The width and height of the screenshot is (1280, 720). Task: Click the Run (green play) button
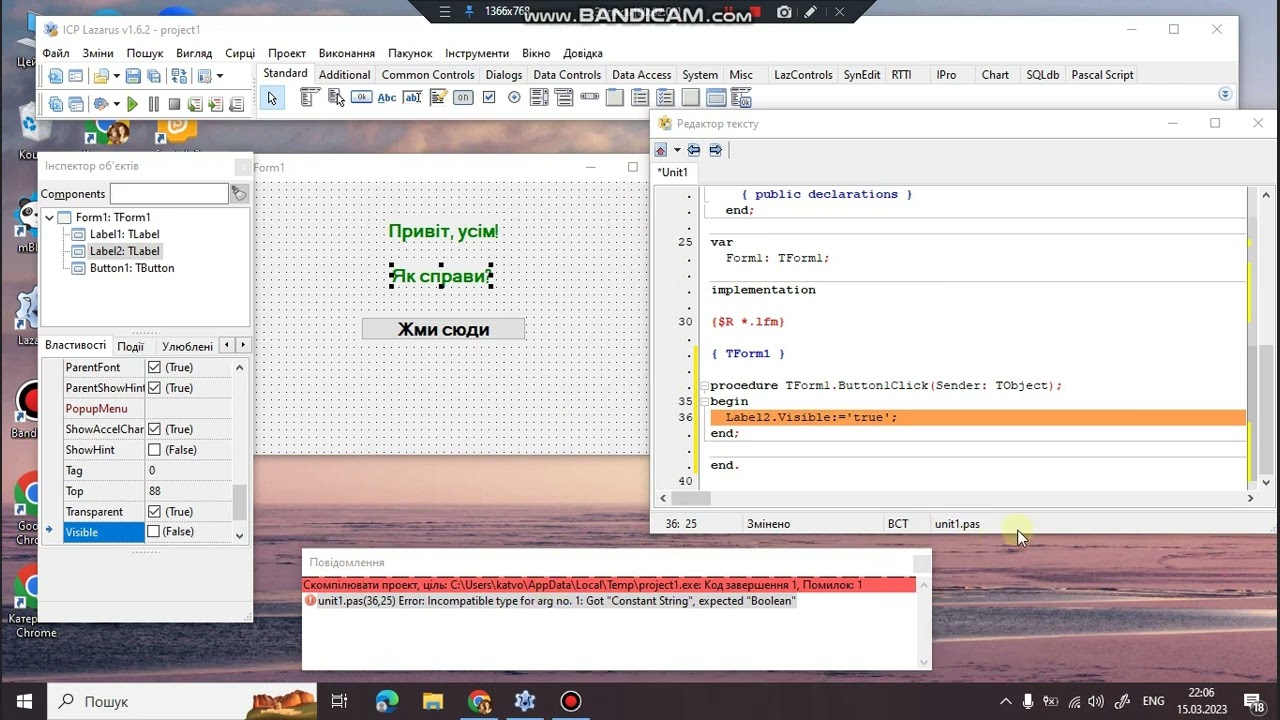pos(132,104)
